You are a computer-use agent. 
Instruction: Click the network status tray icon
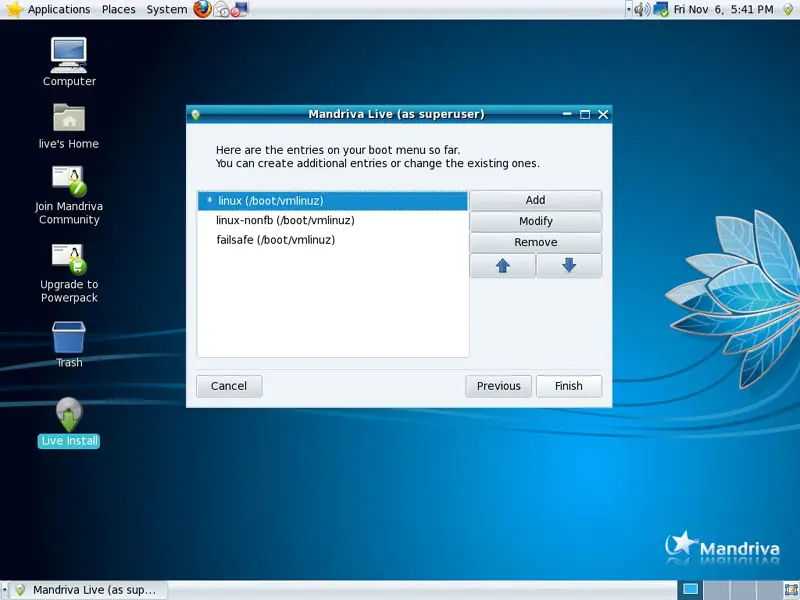(x=661, y=9)
